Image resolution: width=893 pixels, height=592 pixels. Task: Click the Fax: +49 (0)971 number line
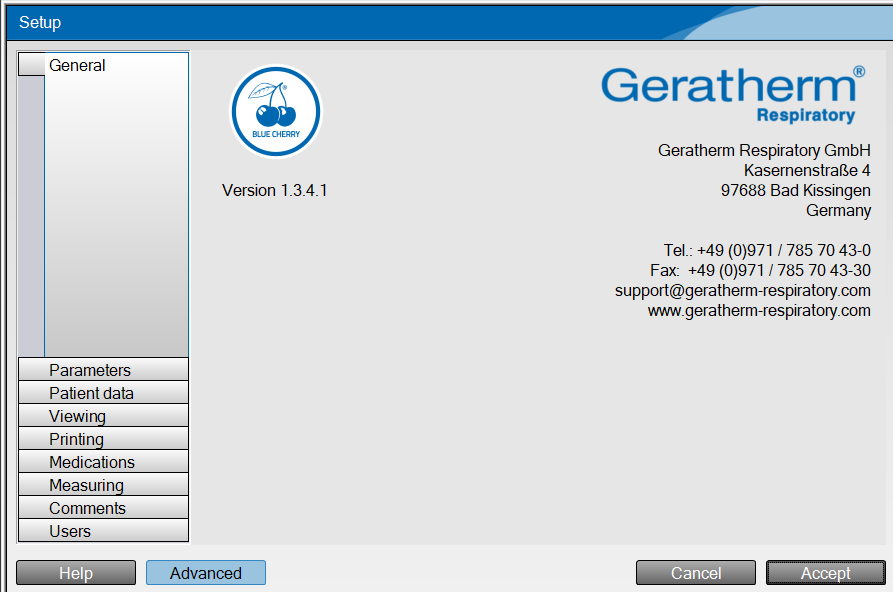coord(760,270)
